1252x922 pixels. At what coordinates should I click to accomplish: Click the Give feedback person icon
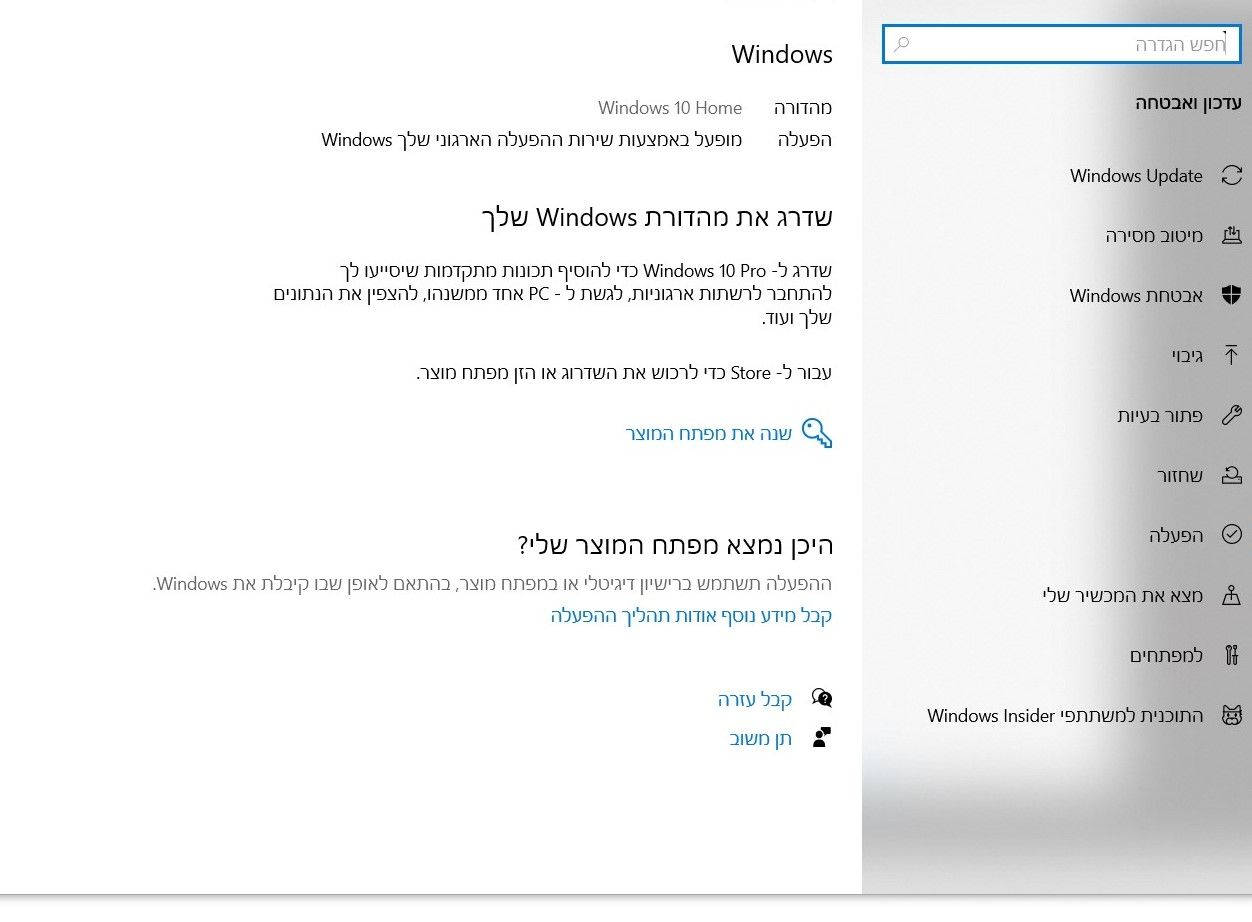pos(822,738)
